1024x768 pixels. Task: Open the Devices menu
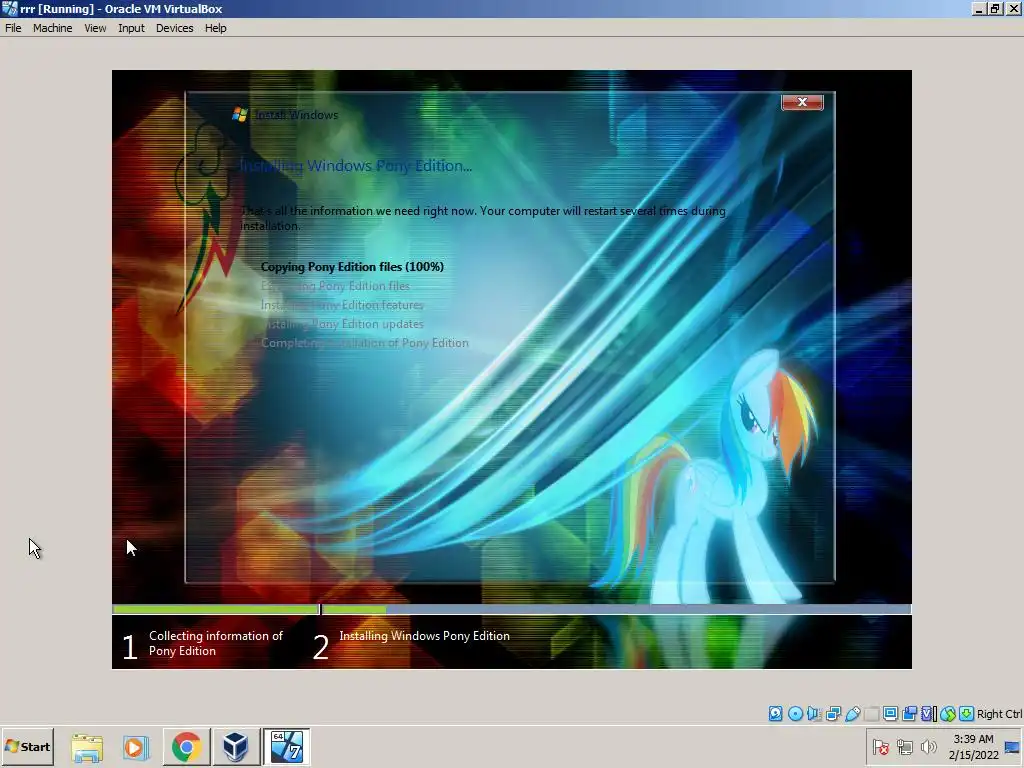[x=174, y=28]
